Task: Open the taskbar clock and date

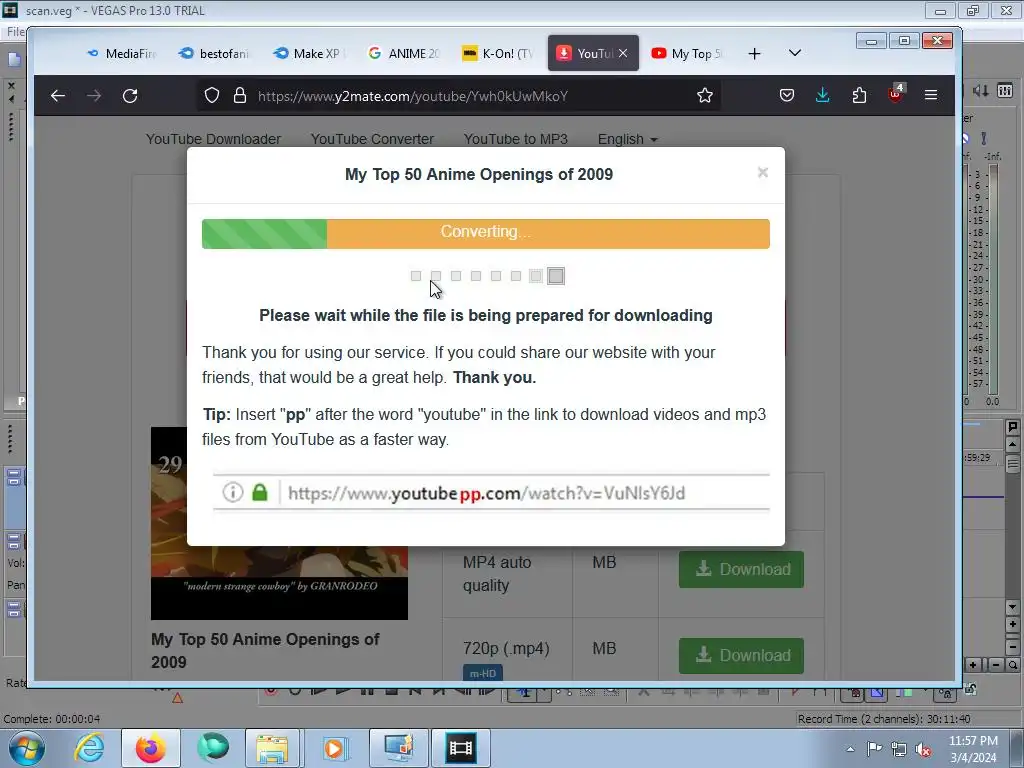Action: (x=973, y=749)
